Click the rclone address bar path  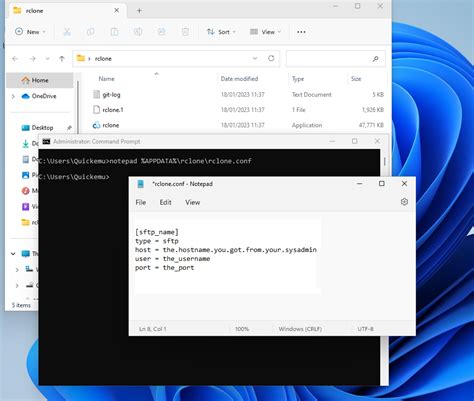point(103,59)
